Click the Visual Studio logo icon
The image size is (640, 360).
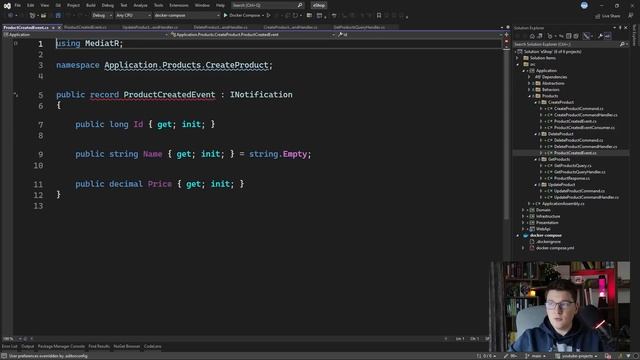(7, 5)
